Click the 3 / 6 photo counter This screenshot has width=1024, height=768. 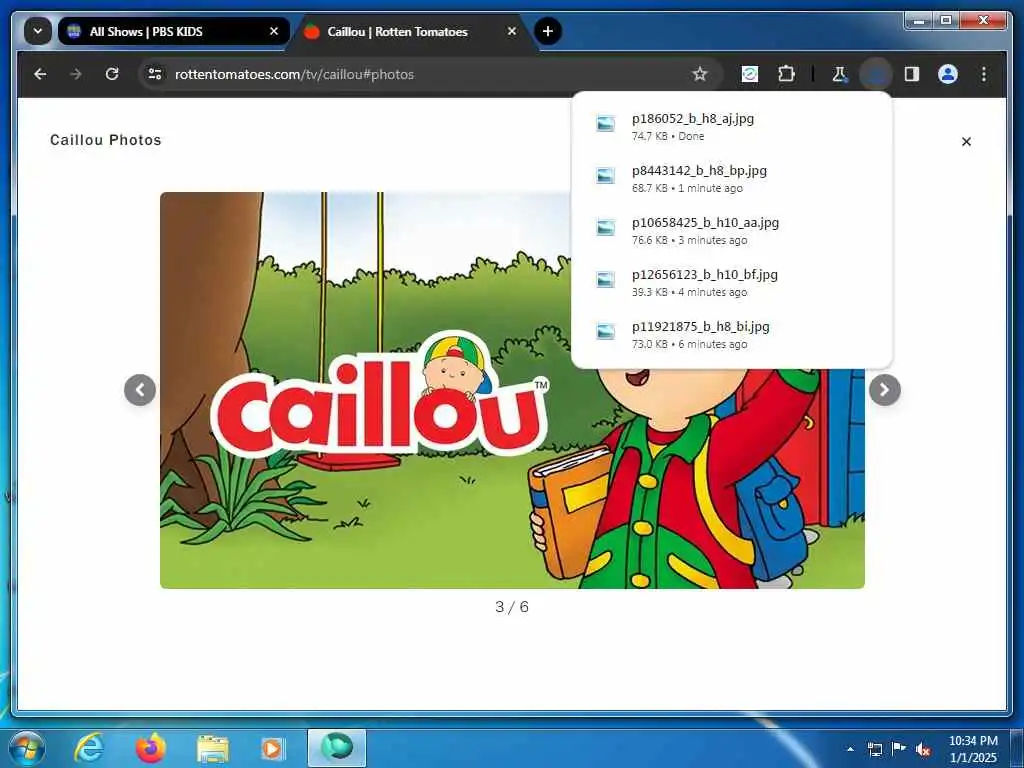point(512,607)
